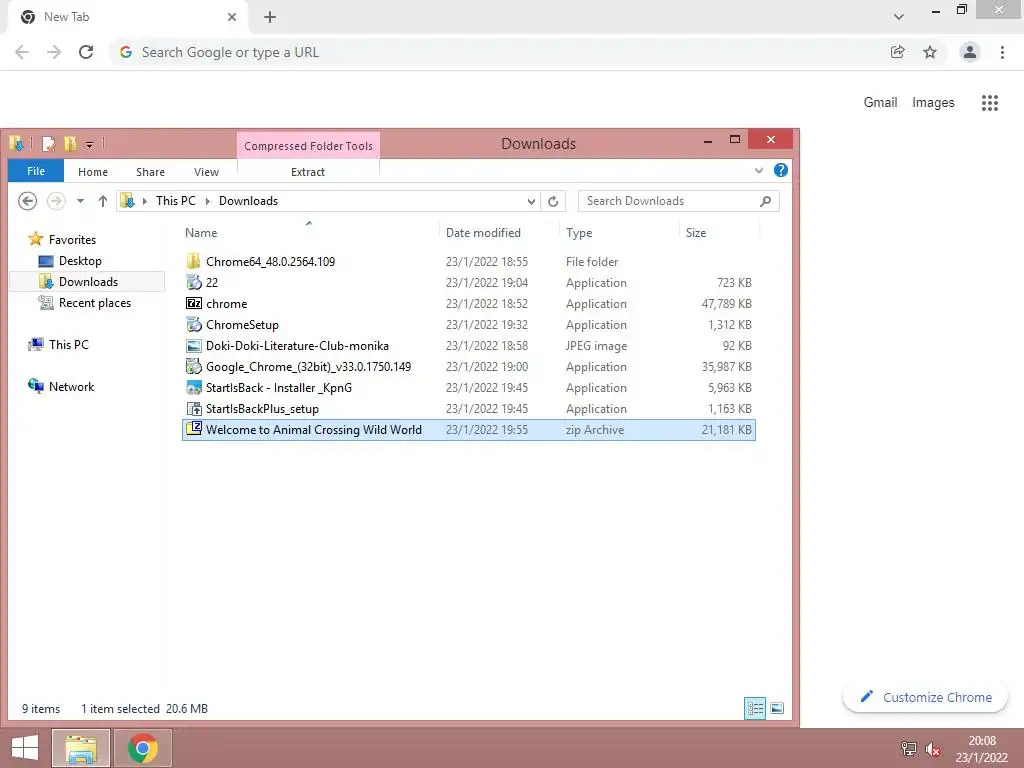
Task: Open Gmail link
Action: (880, 103)
